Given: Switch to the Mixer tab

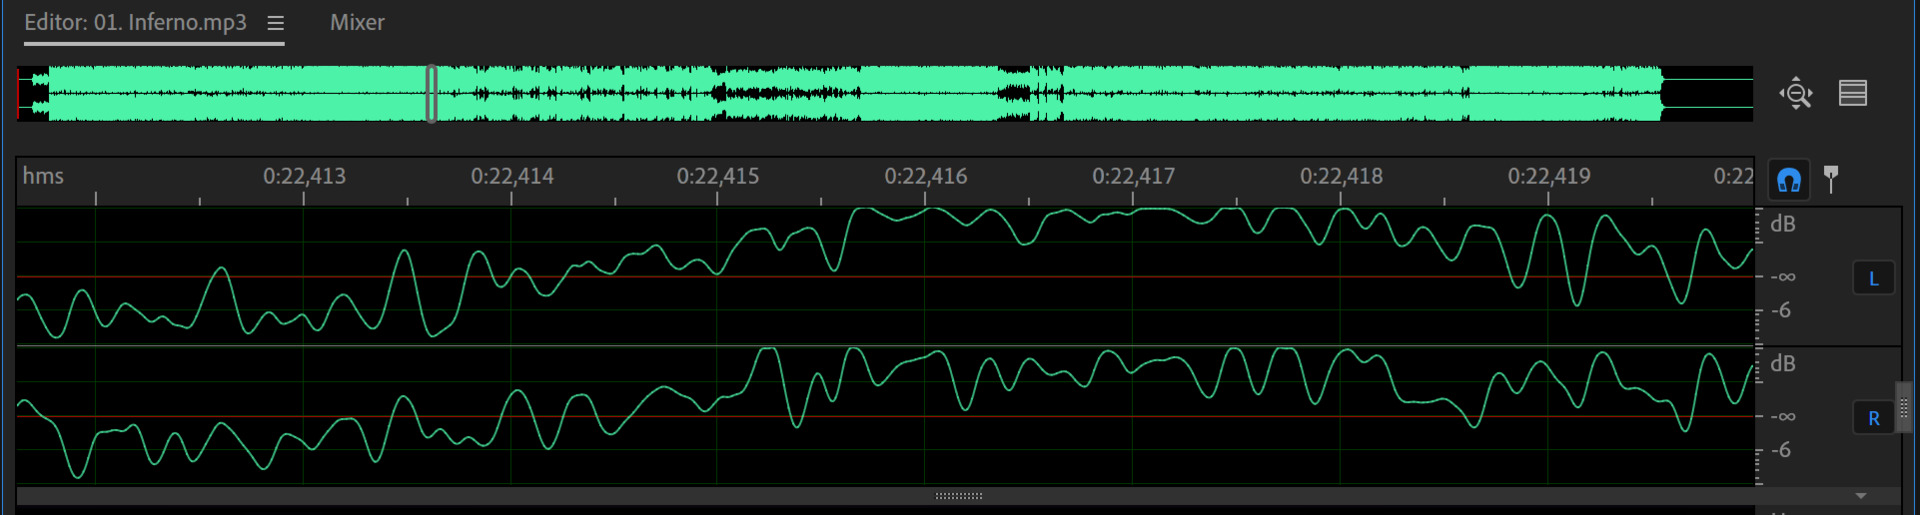Looking at the screenshot, I should (357, 23).
